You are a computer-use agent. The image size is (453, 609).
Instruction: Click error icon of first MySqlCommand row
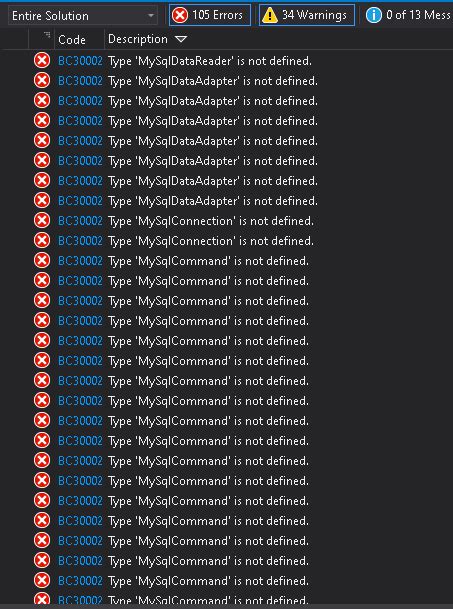click(42, 261)
